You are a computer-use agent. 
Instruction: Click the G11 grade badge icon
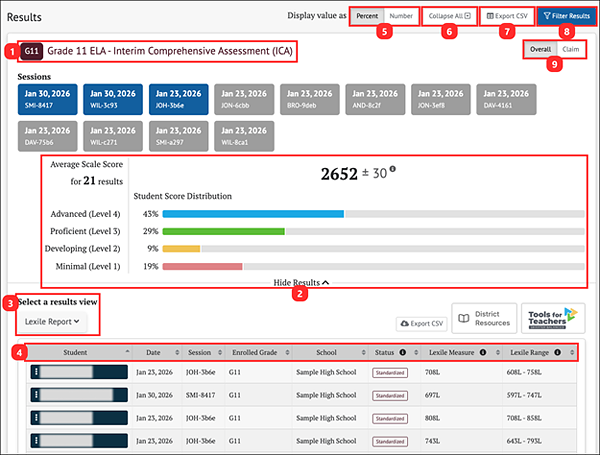(31, 51)
